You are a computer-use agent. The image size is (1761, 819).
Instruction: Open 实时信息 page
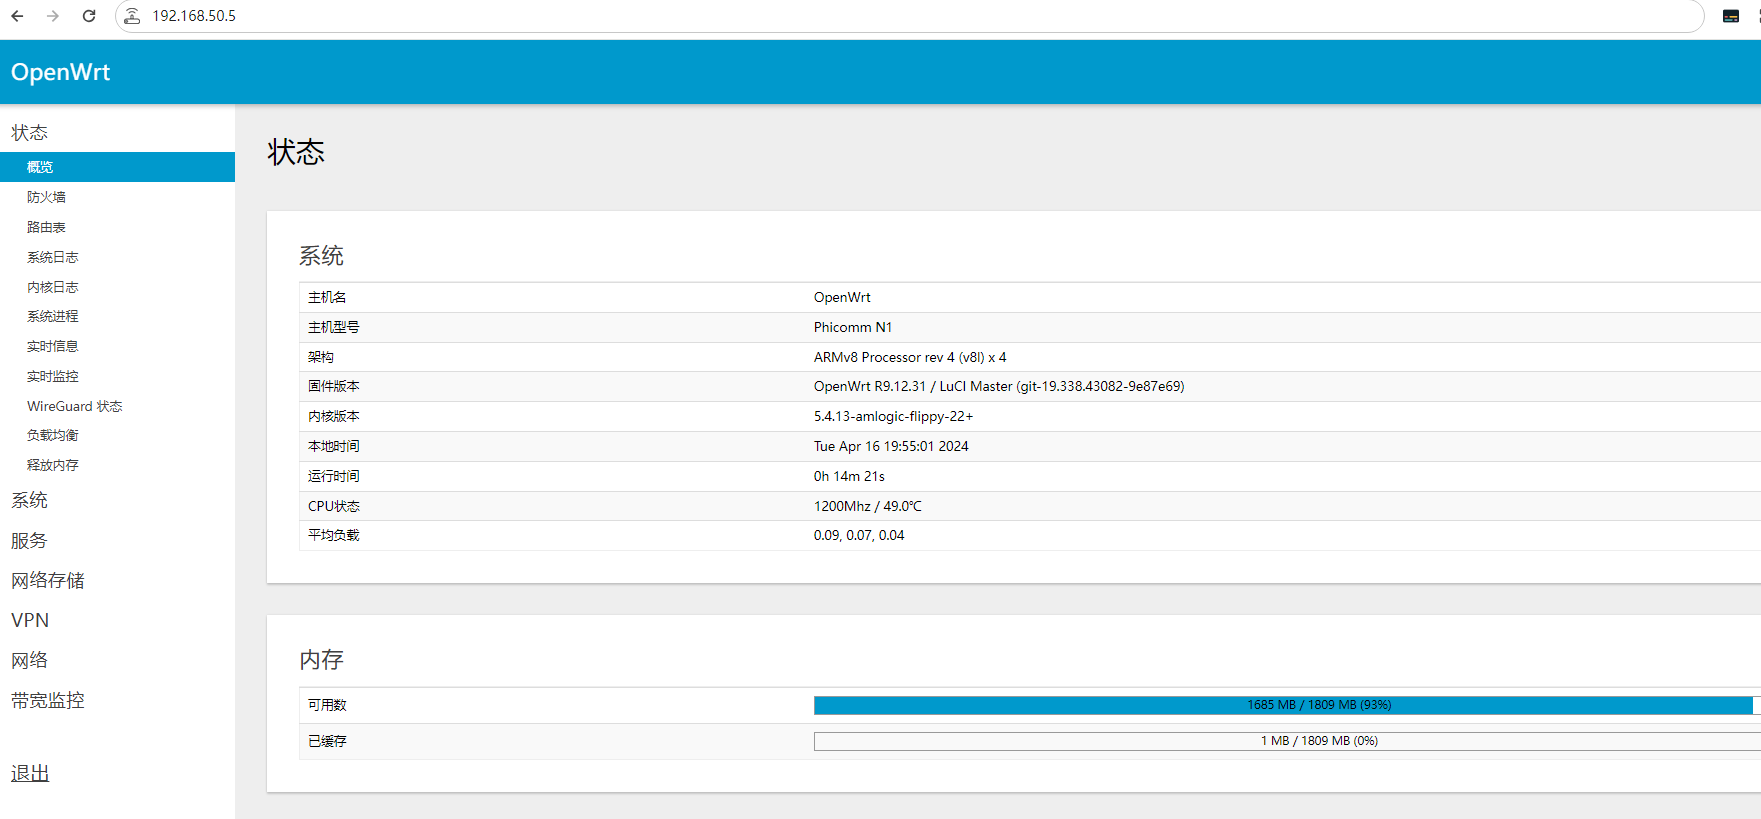pos(52,346)
